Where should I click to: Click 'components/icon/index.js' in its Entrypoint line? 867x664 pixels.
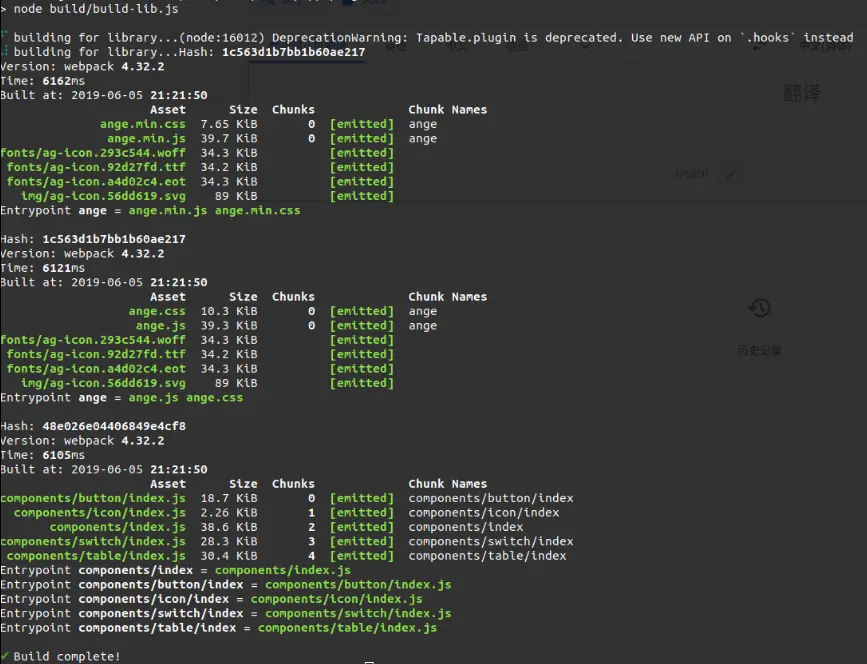point(337,598)
